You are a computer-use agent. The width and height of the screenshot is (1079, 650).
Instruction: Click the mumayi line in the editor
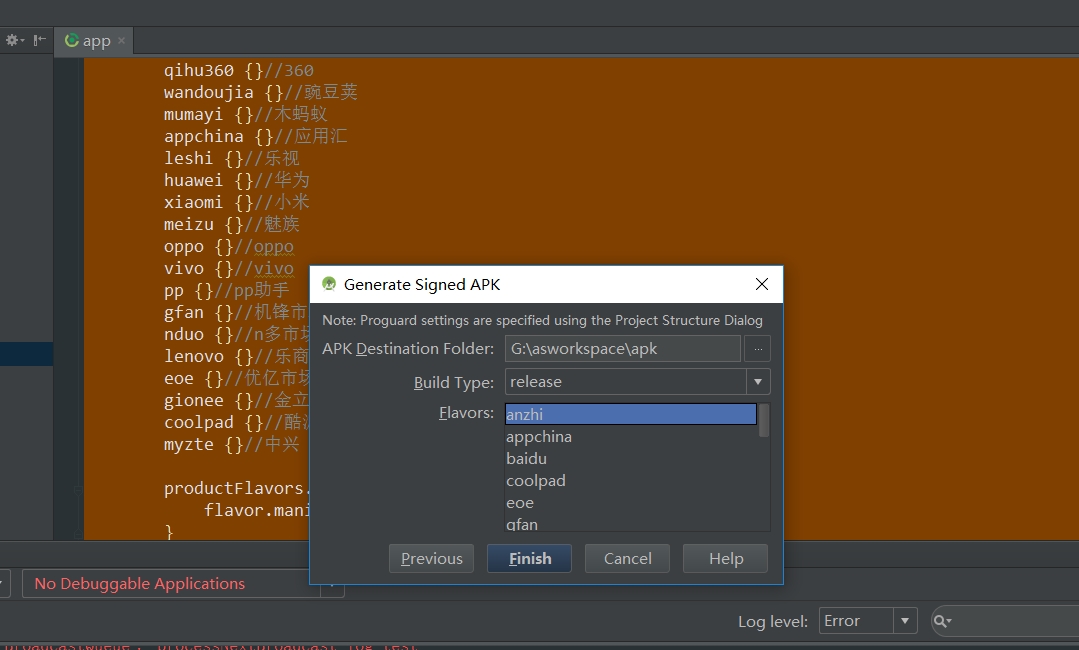coord(245,114)
